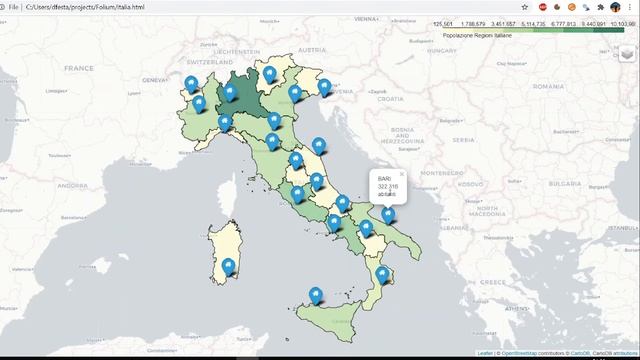The height and width of the screenshot is (360, 640).
Task: Click the Venezia marker in Veneto
Action: (295, 93)
